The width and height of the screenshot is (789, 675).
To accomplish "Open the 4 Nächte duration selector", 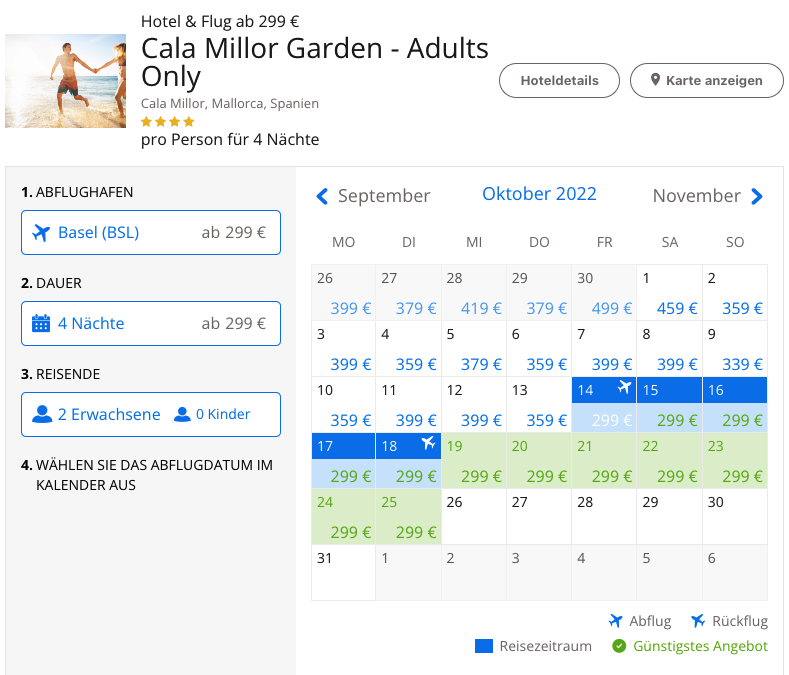I will pos(151,324).
